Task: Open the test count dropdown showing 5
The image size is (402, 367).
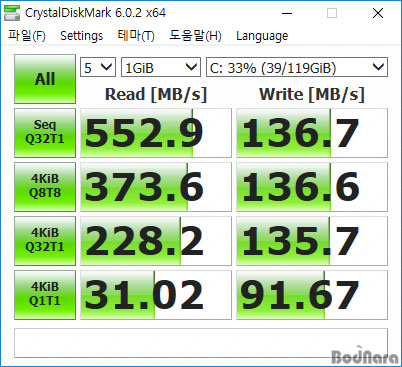Action: [98, 67]
